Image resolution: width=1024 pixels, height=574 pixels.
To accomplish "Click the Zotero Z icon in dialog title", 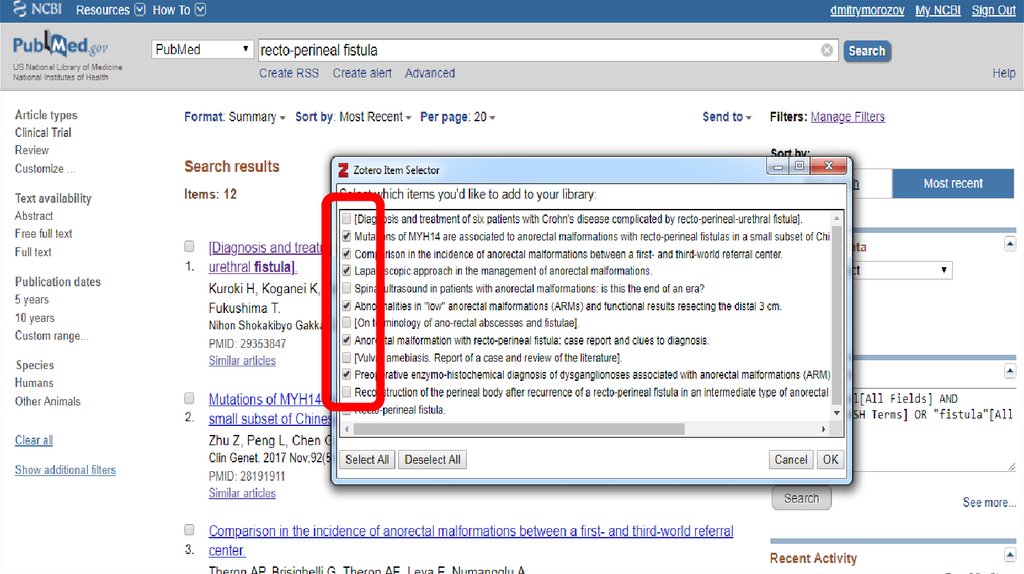I will pos(344,170).
